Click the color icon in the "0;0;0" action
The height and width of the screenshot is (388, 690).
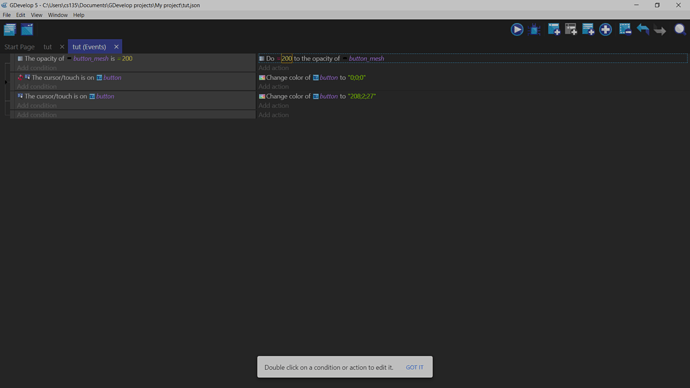(x=262, y=77)
